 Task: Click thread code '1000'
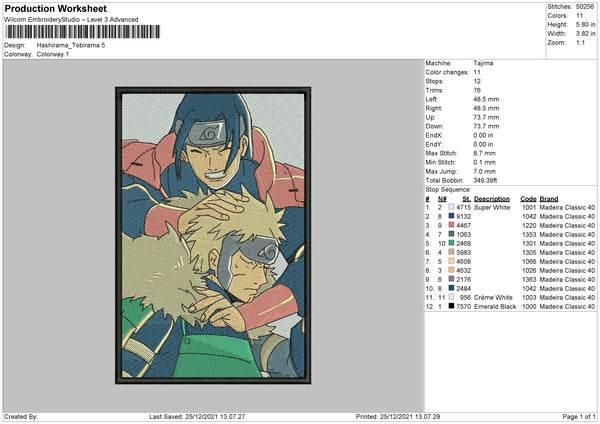click(x=529, y=307)
